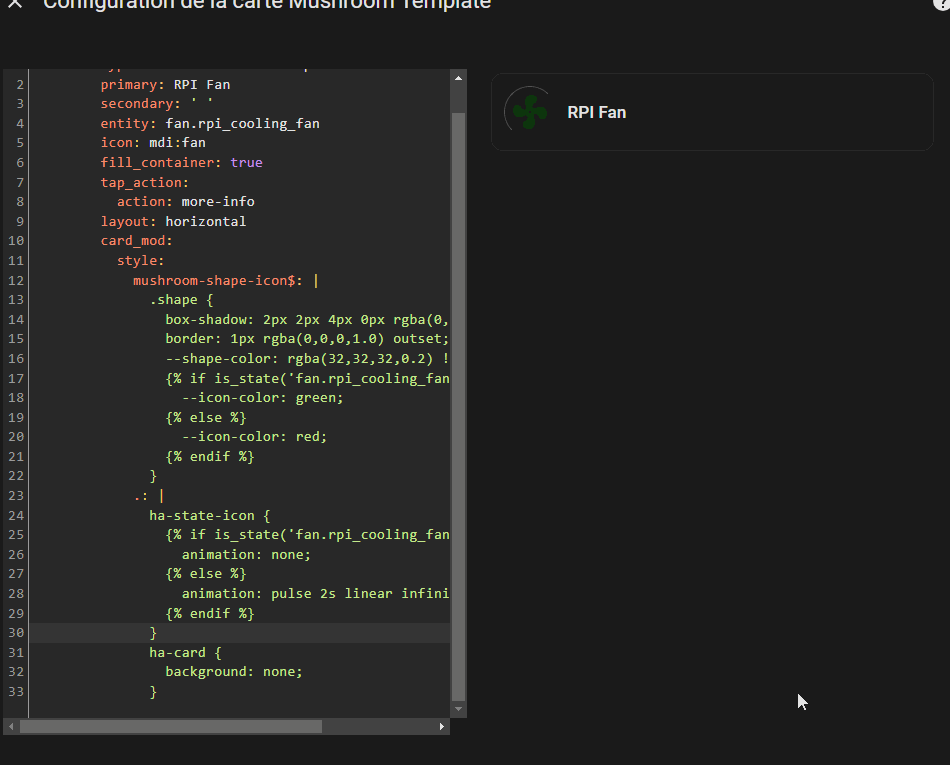Image resolution: width=950 pixels, height=765 pixels.
Task: Click 'action: more-info' line
Action: [185, 202]
